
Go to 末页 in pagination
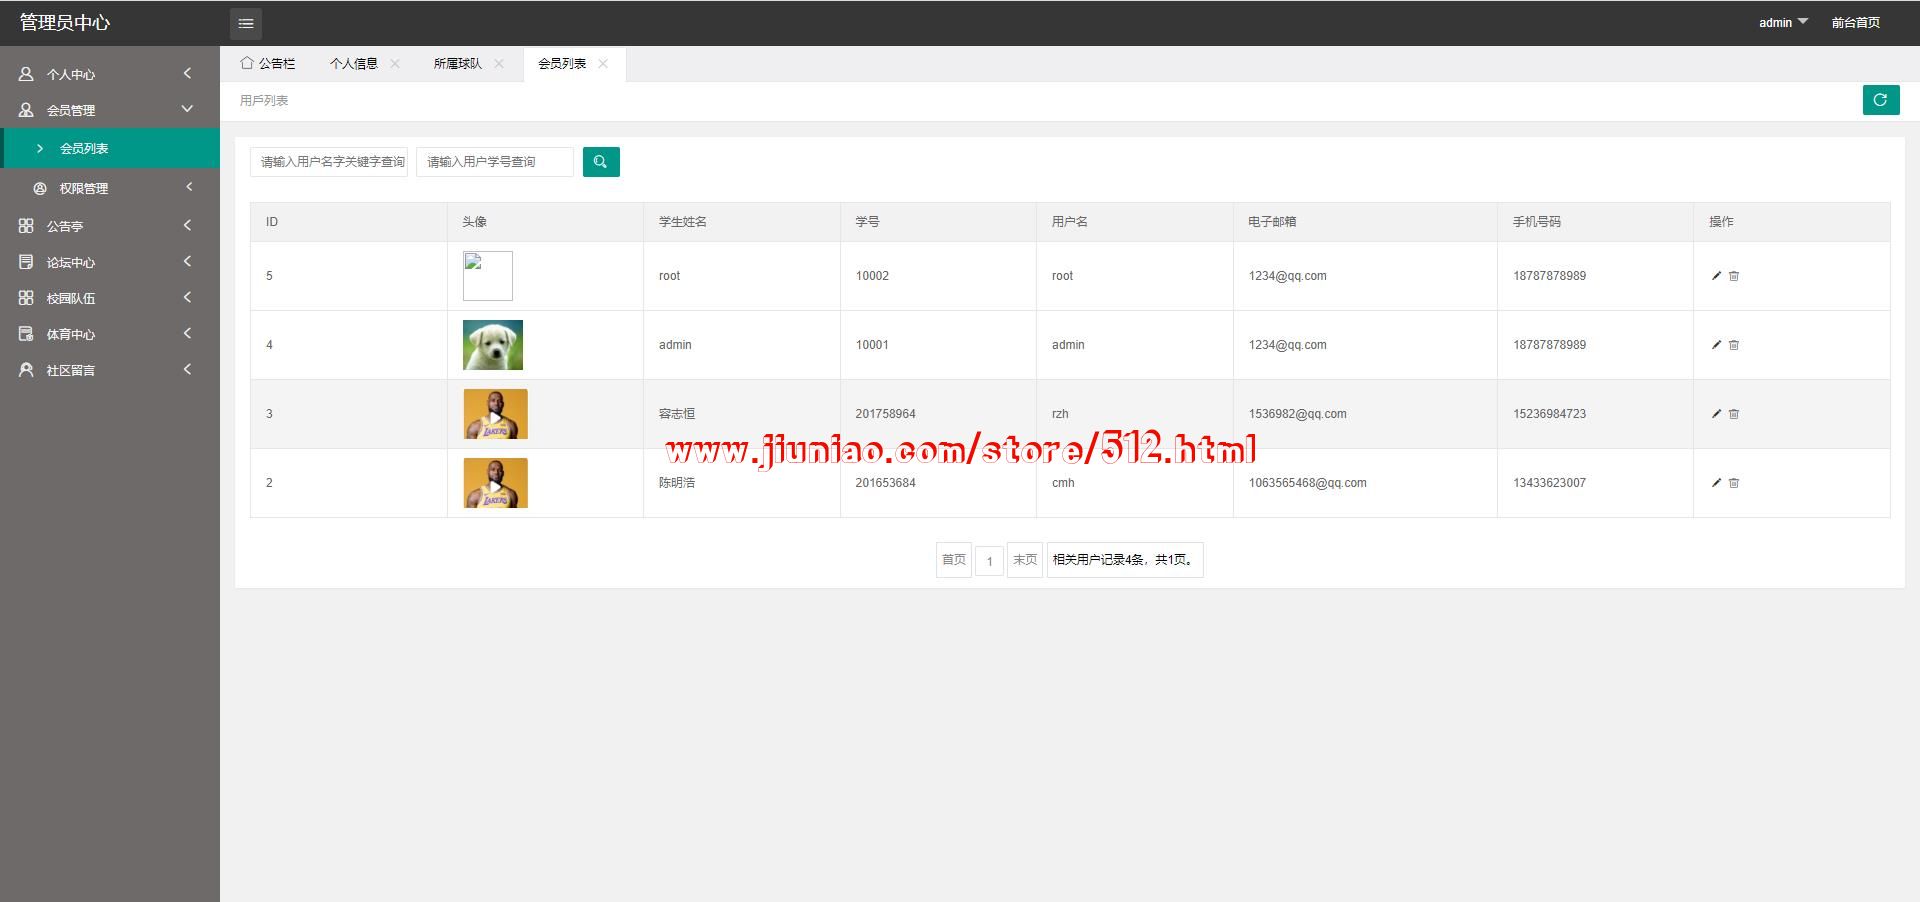point(1024,560)
